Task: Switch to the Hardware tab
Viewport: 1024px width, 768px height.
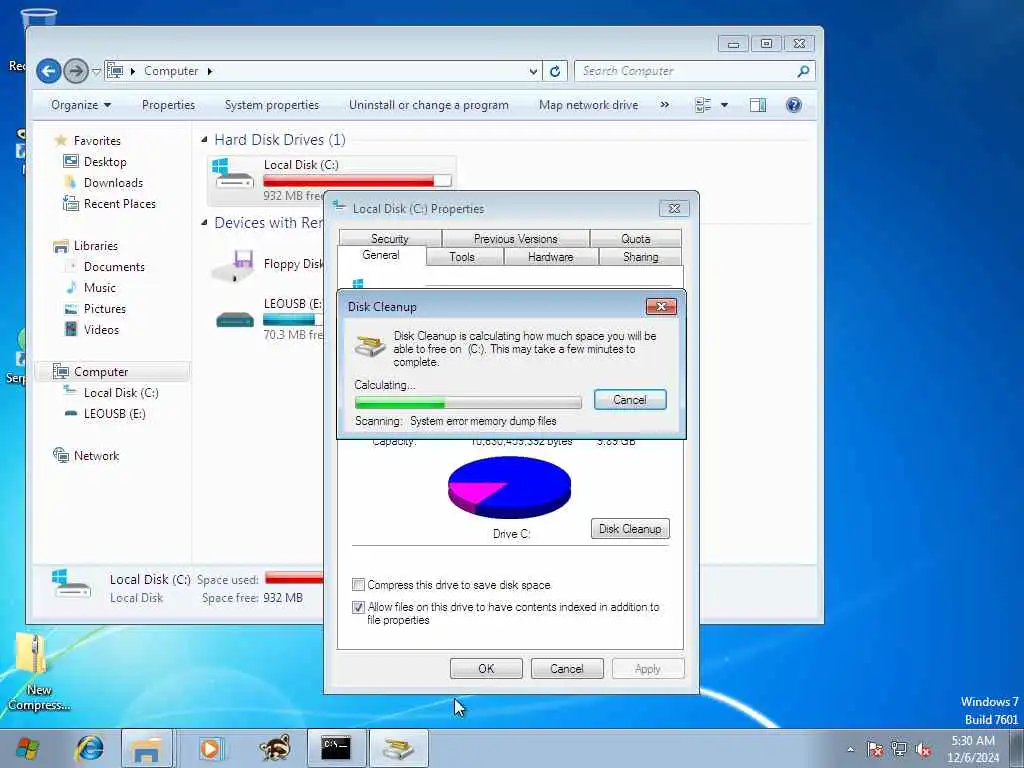Action: click(551, 257)
